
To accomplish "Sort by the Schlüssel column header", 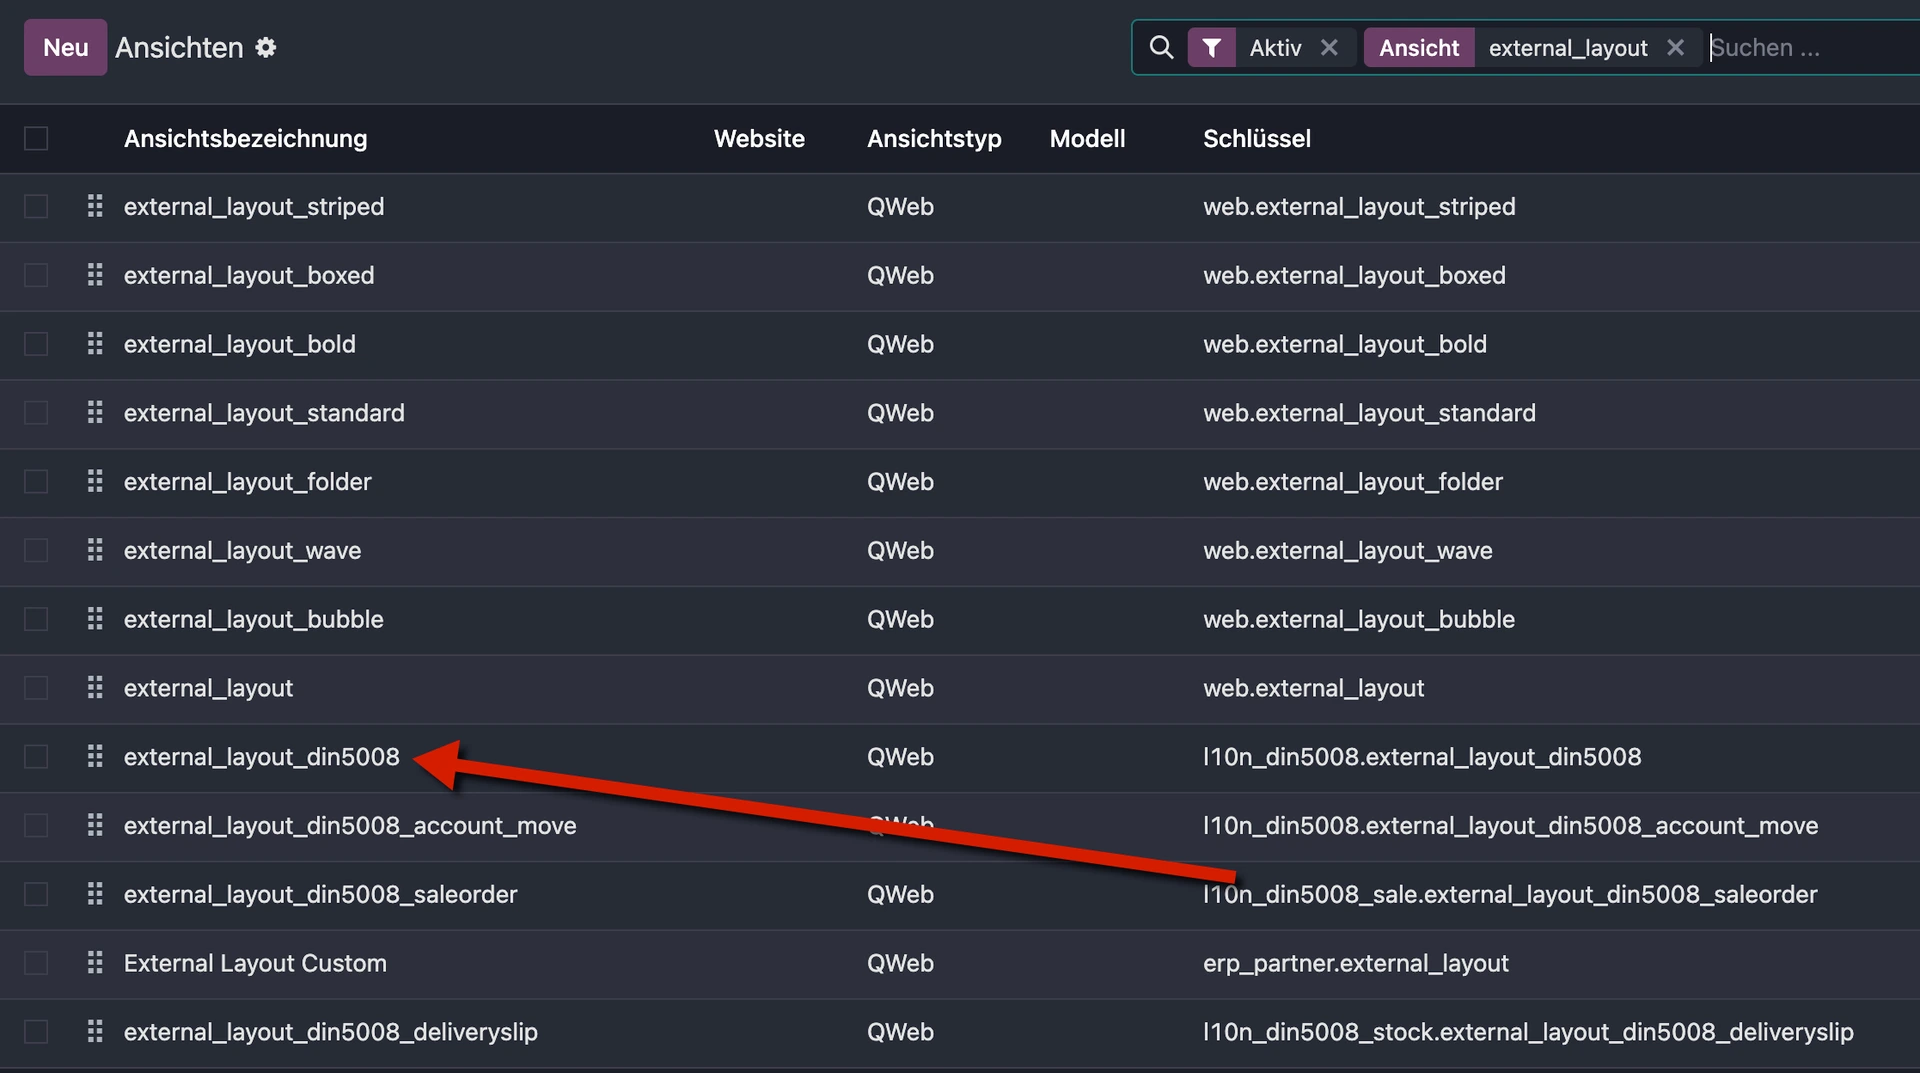I will [1257, 138].
